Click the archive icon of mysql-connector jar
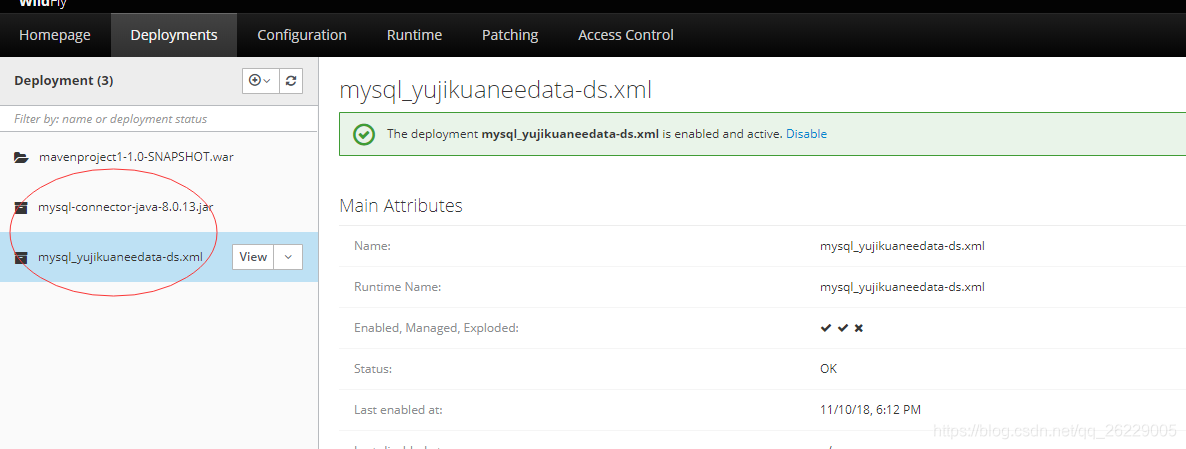Screen dimensions: 1186x449 pos(20,207)
